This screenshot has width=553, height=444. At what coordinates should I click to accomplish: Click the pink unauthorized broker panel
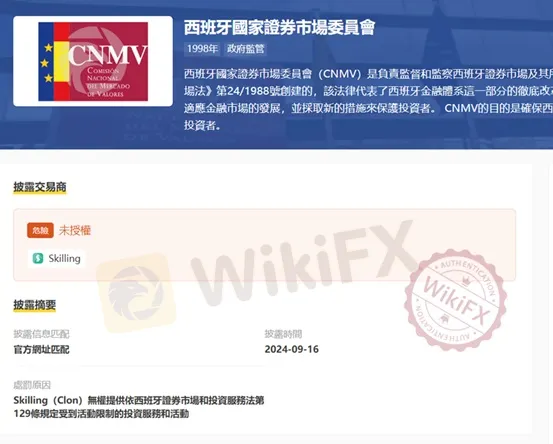[x=265, y=245]
